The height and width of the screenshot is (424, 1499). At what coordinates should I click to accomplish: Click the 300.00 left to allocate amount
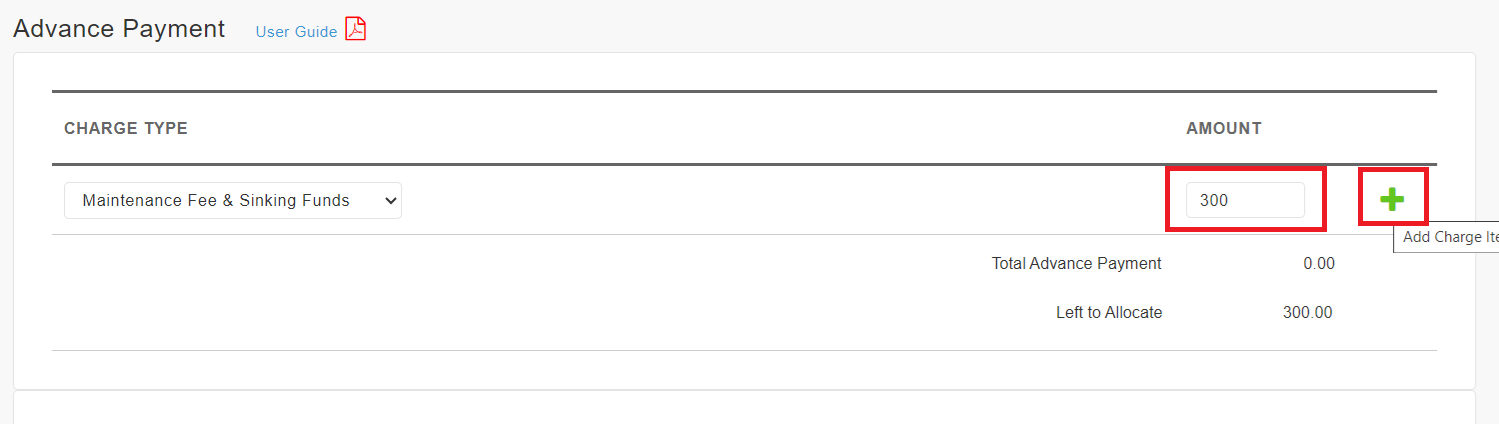(x=1308, y=313)
